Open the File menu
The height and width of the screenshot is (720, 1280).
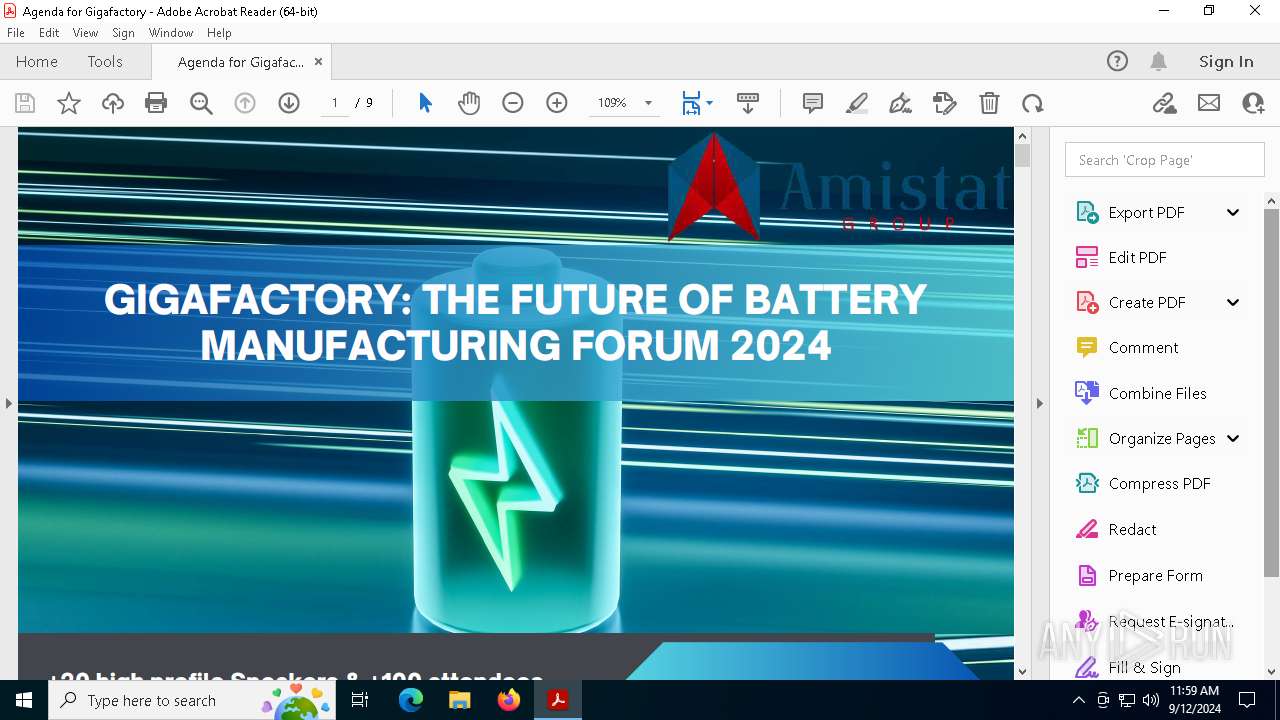point(16,33)
